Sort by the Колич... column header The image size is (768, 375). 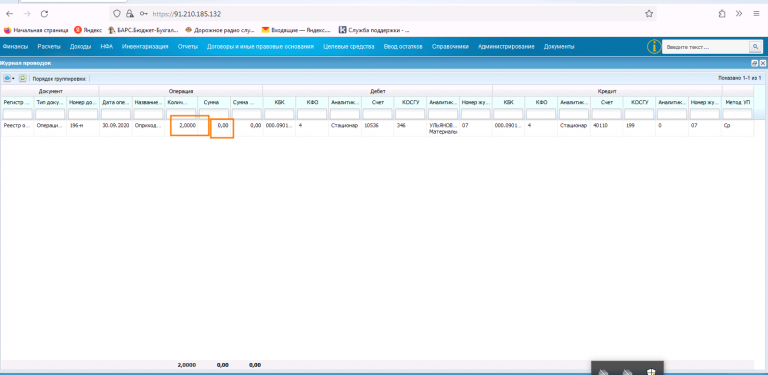click(x=181, y=102)
